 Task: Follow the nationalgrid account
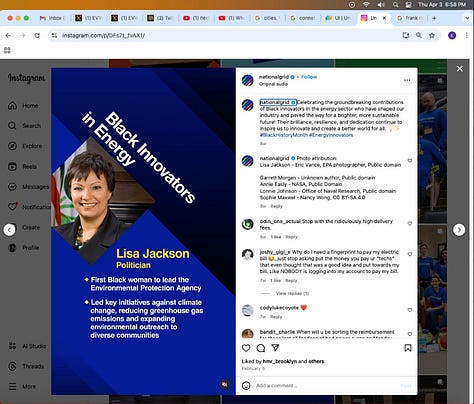pyautogui.click(x=309, y=77)
